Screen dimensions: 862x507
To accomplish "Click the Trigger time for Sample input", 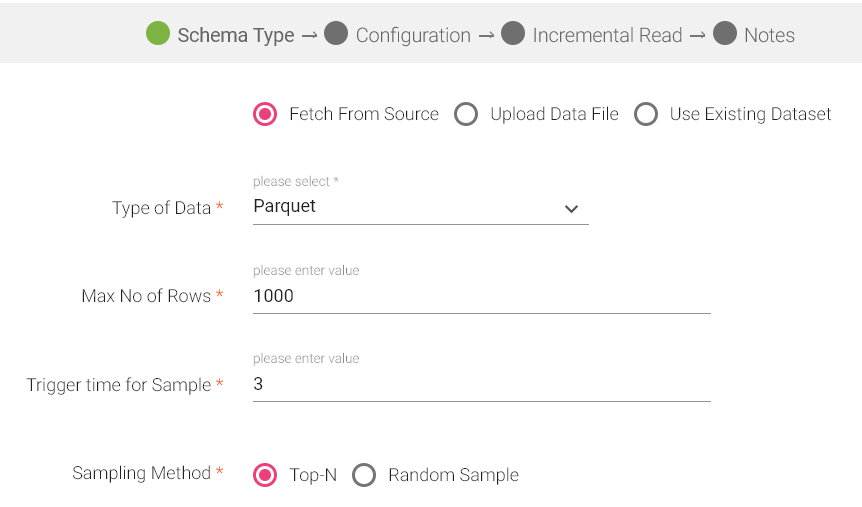I will 481,384.
